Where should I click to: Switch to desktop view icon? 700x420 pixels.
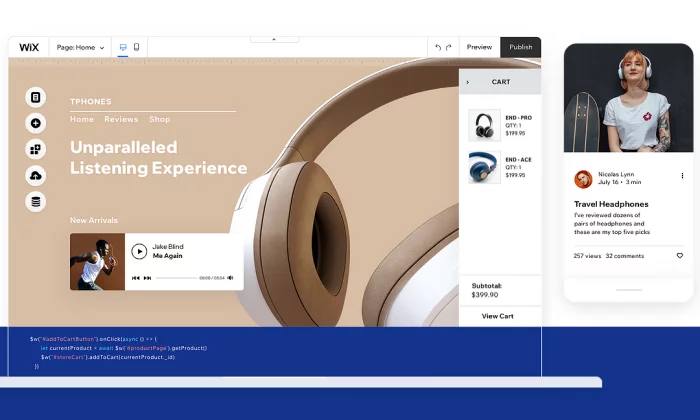point(123,47)
